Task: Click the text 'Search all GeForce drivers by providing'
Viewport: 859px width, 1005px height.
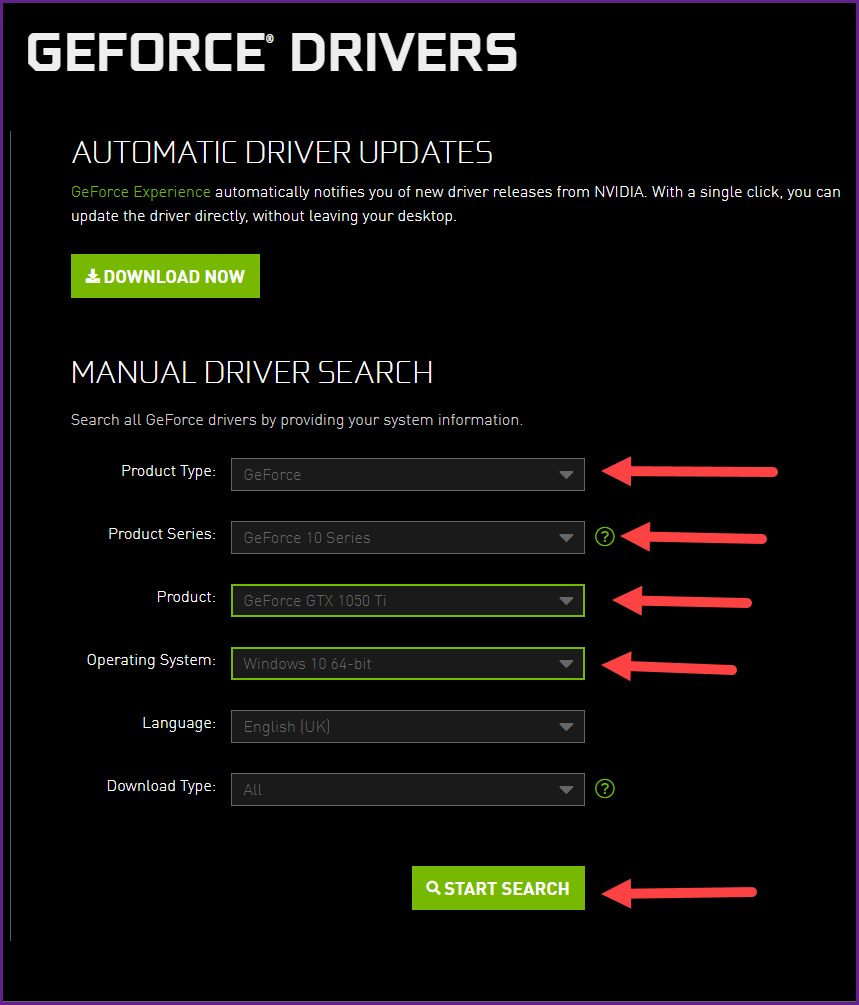Action: click(207, 420)
